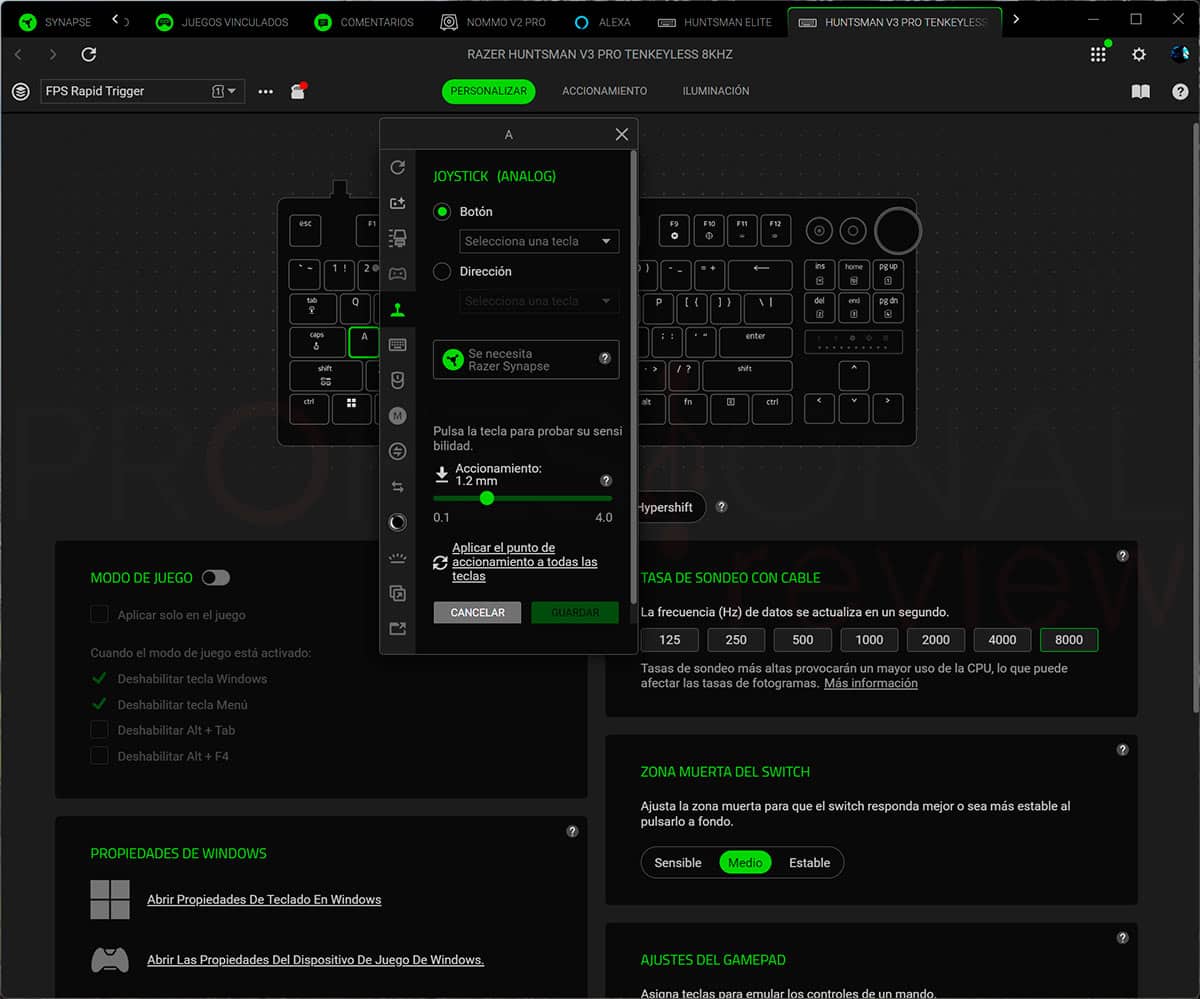Open the Huntsman Elite tab
Screen dimensions: 1200x999
[715, 22]
